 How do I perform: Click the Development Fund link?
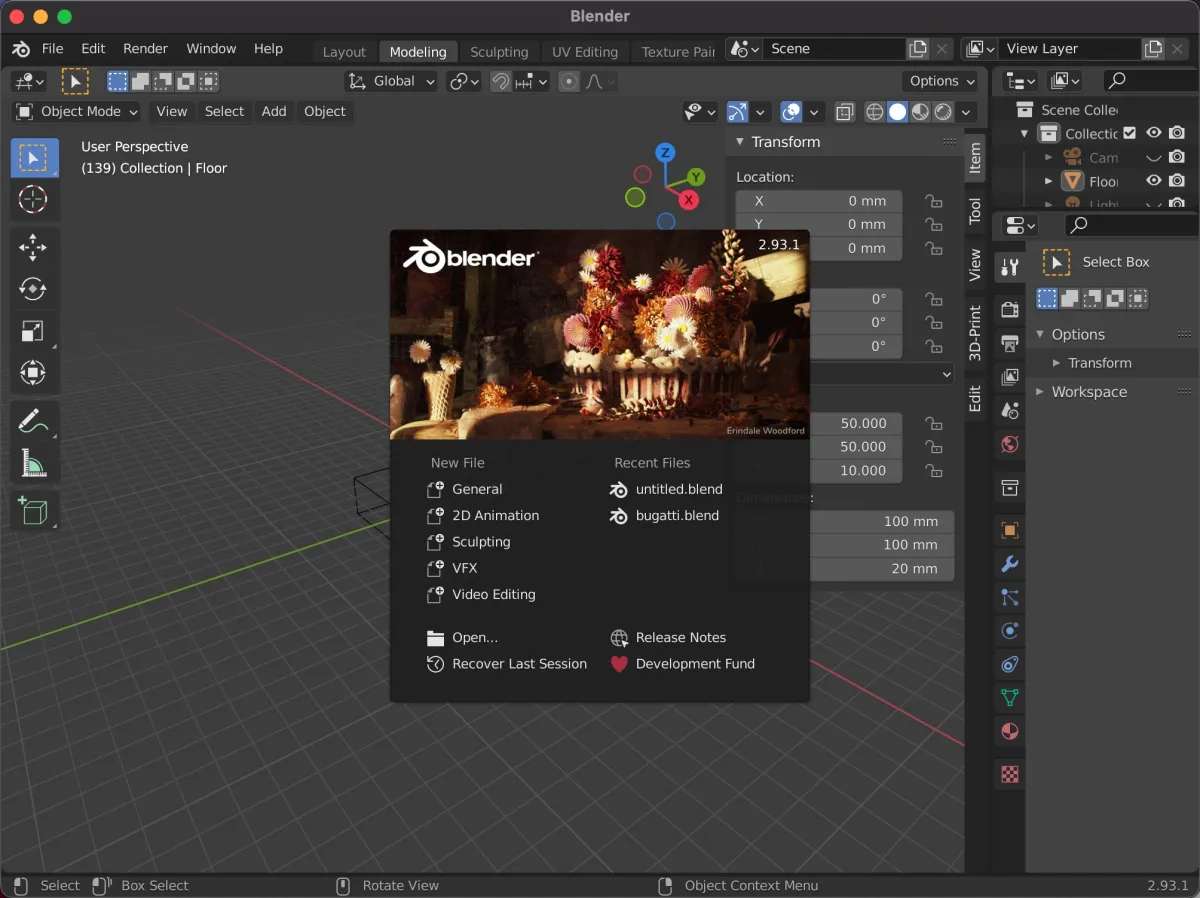point(683,663)
